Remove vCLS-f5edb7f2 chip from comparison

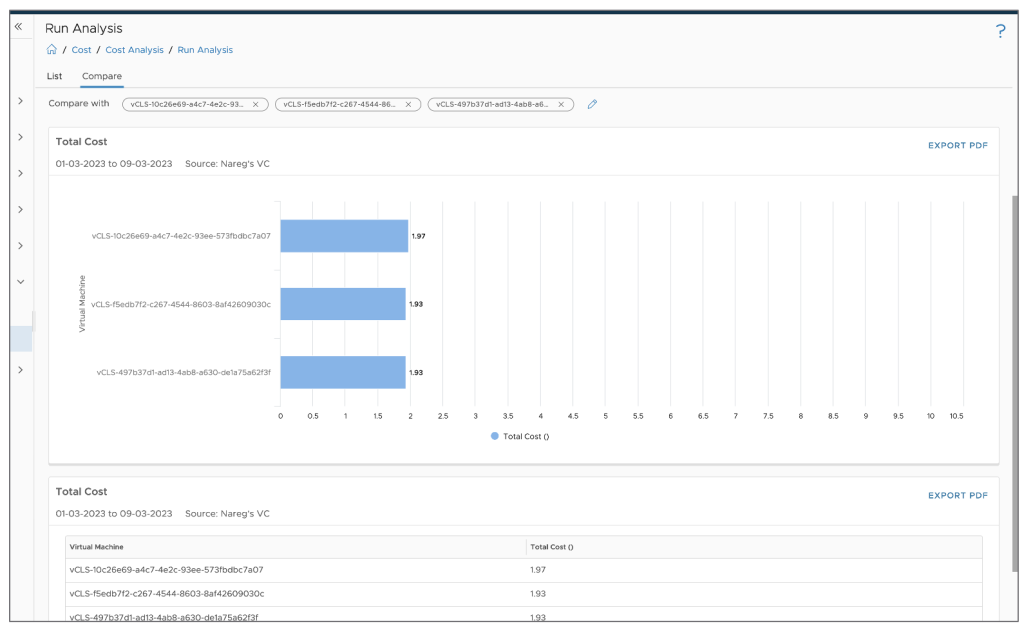coord(408,104)
